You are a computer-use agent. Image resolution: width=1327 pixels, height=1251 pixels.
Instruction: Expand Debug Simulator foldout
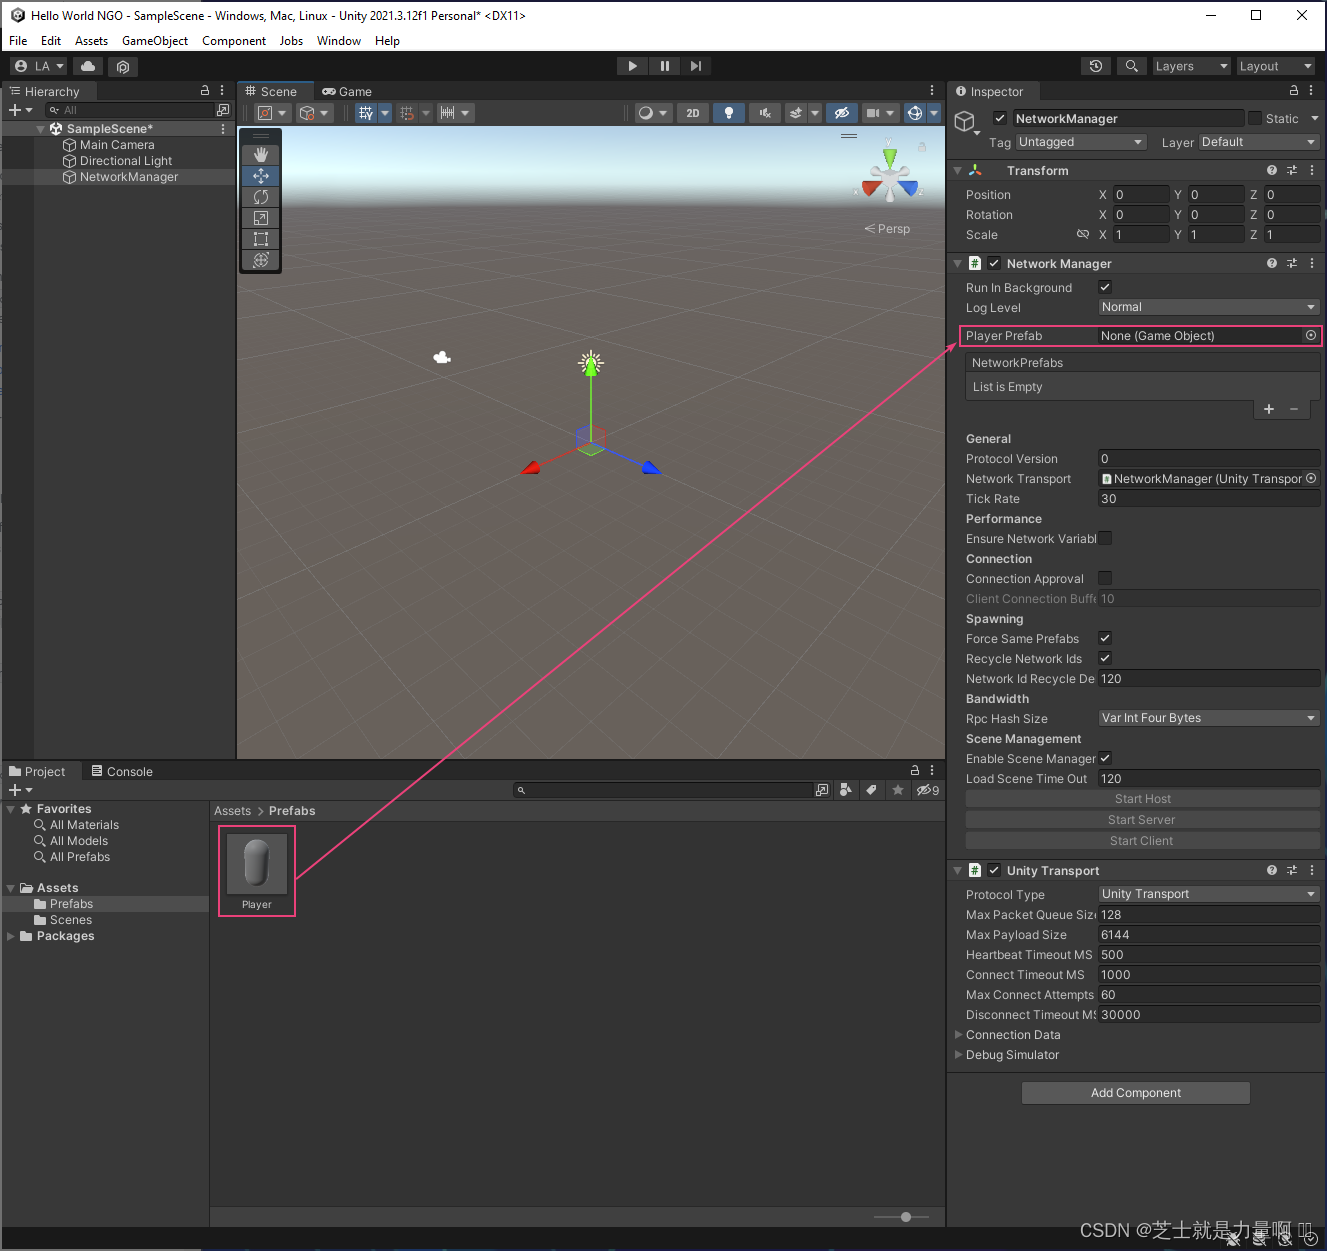pyautogui.click(x=958, y=1055)
